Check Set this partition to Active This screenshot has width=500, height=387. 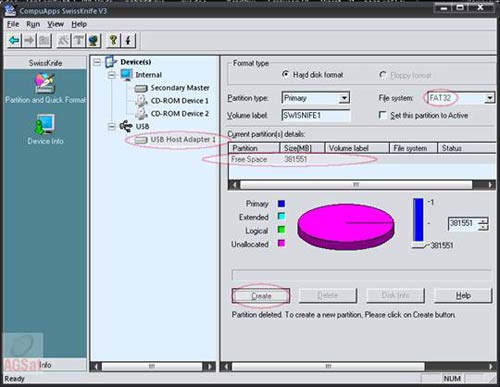click(383, 115)
